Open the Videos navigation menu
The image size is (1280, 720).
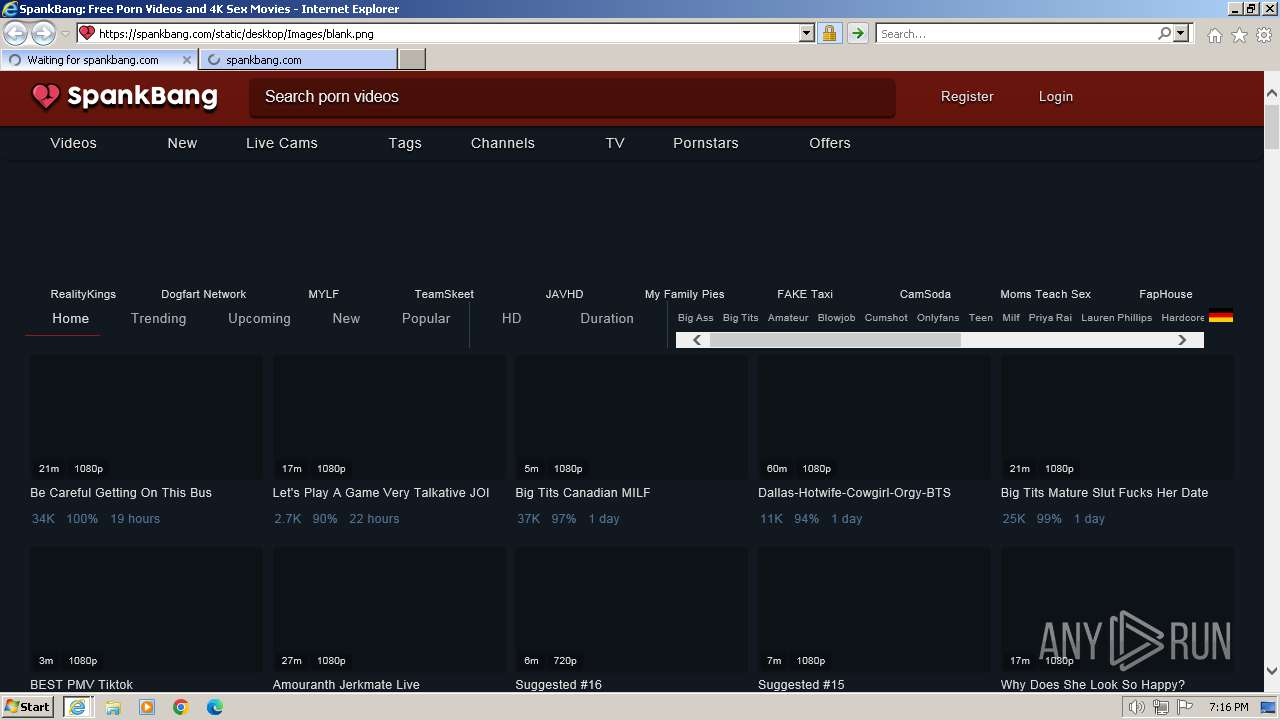[x=73, y=143]
